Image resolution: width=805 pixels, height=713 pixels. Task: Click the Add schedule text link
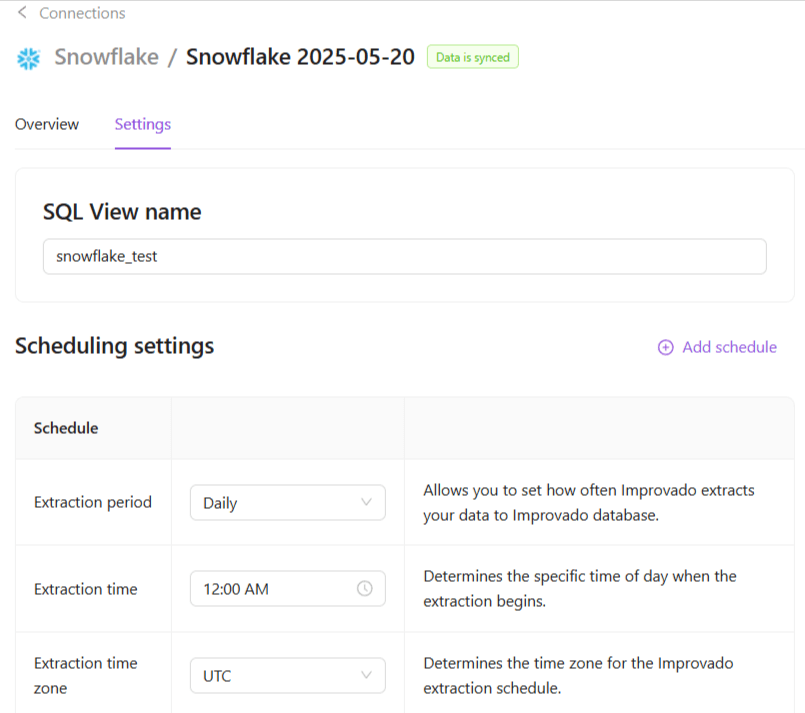(x=729, y=347)
